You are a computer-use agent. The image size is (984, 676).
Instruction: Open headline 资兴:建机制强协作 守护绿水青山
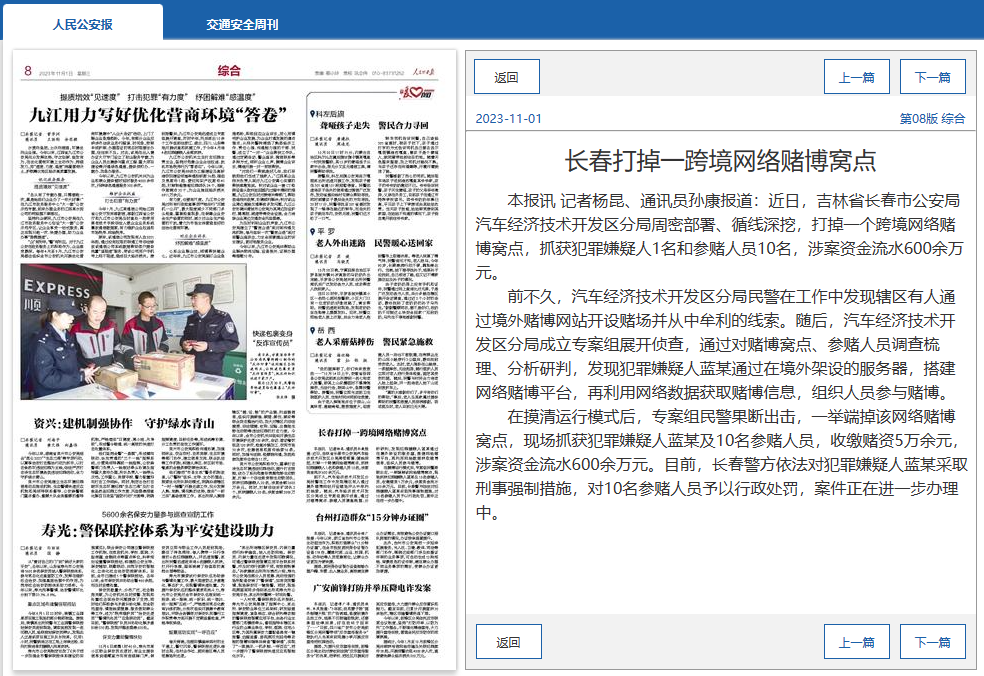pos(124,423)
